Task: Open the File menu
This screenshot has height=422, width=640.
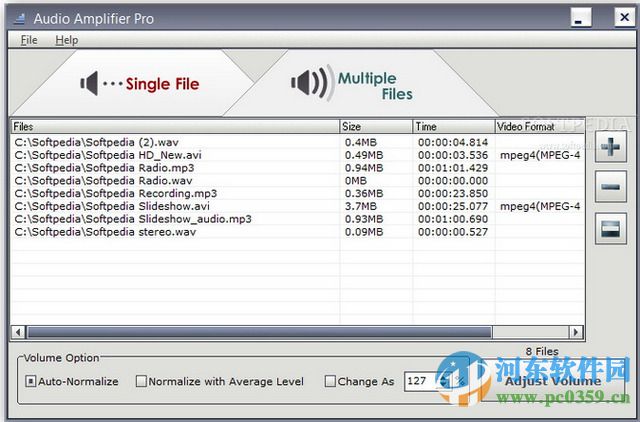Action: tap(29, 40)
